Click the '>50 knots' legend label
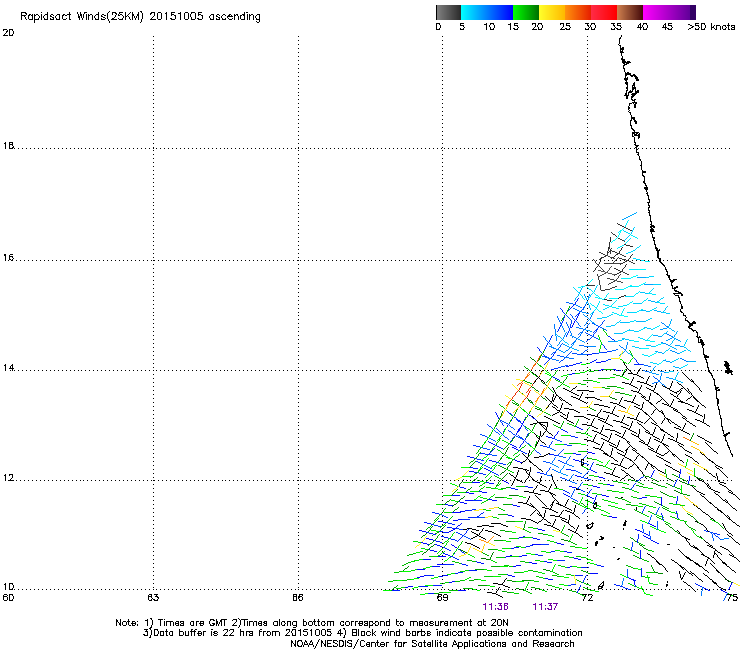 [711, 26]
